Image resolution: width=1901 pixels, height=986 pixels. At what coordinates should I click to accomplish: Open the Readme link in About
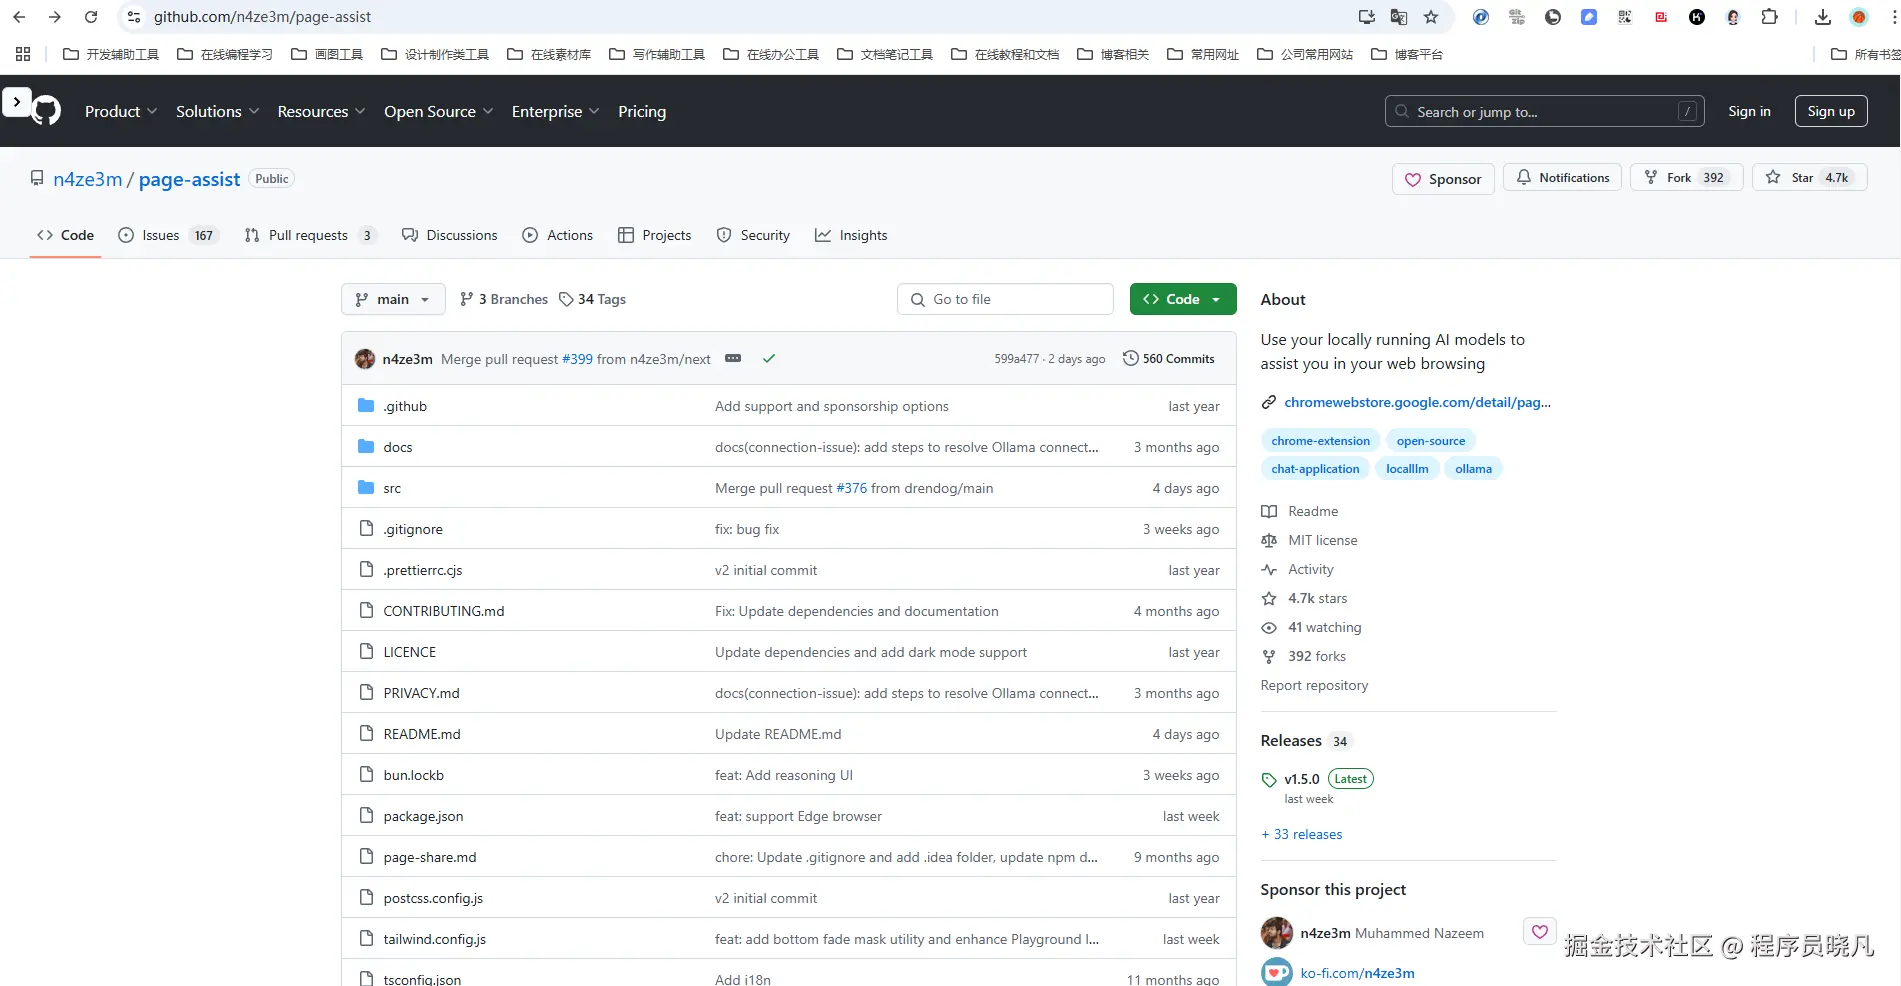click(1313, 511)
